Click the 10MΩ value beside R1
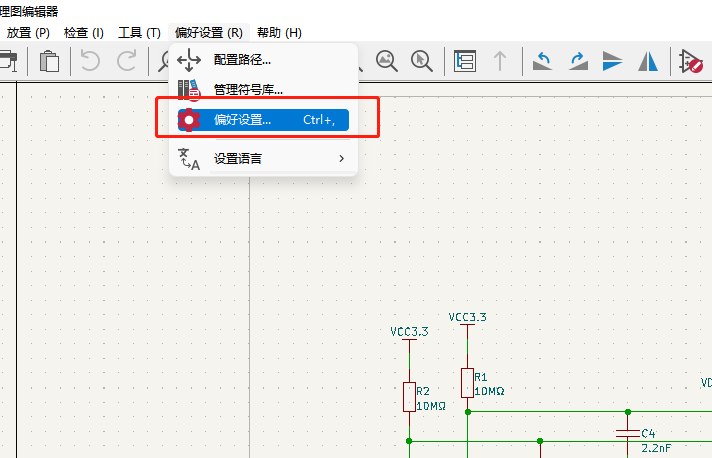Image resolution: width=712 pixels, height=458 pixels. click(x=490, y=391)
